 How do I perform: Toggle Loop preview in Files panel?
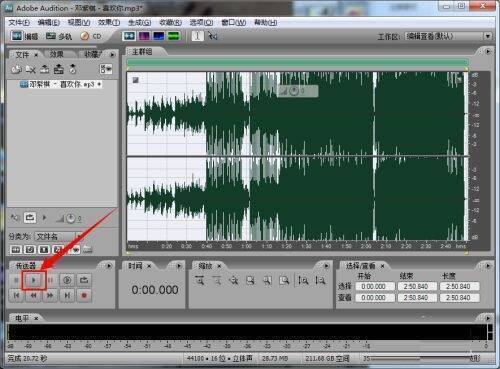(30, 218)
